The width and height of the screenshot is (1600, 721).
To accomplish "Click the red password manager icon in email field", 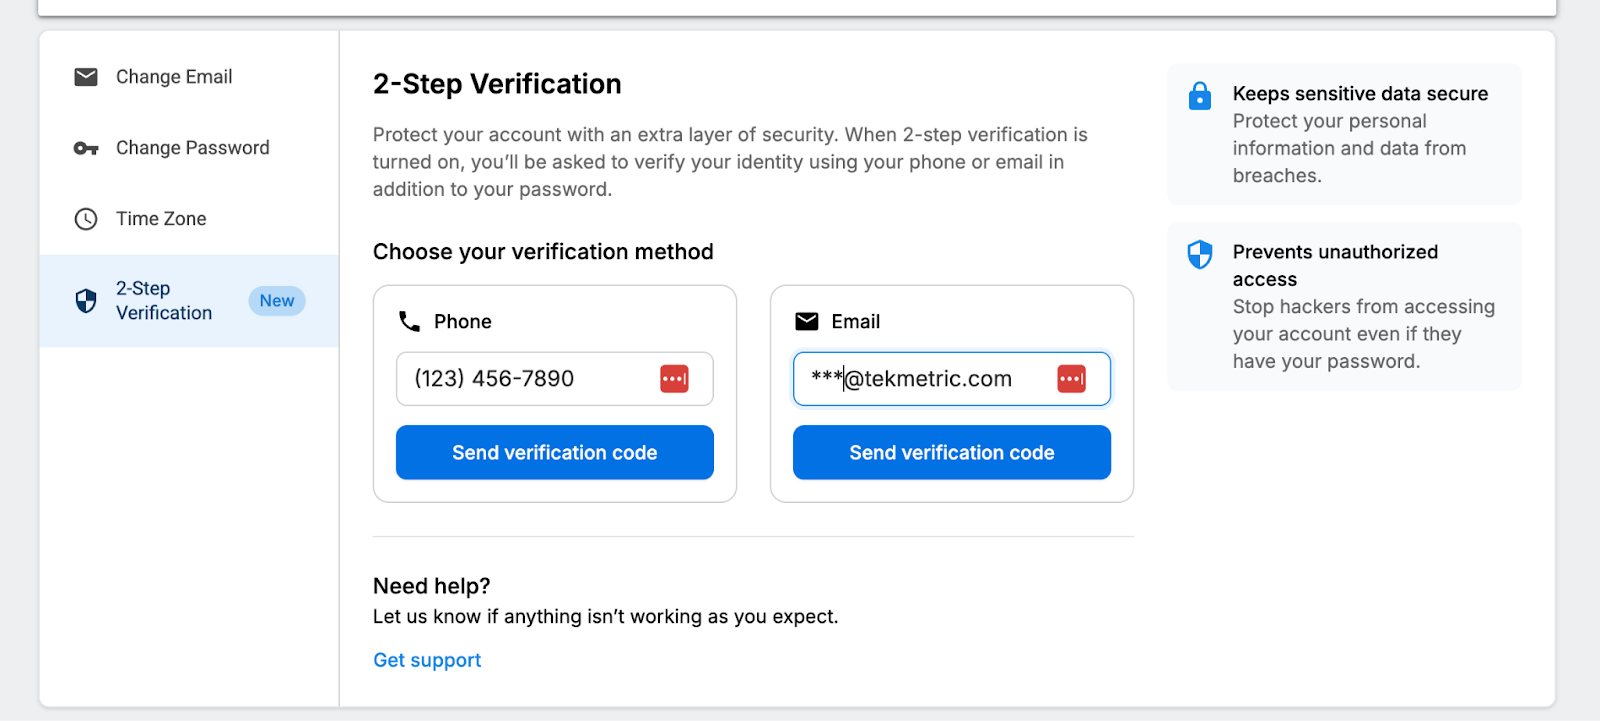I will point(1071,379).
